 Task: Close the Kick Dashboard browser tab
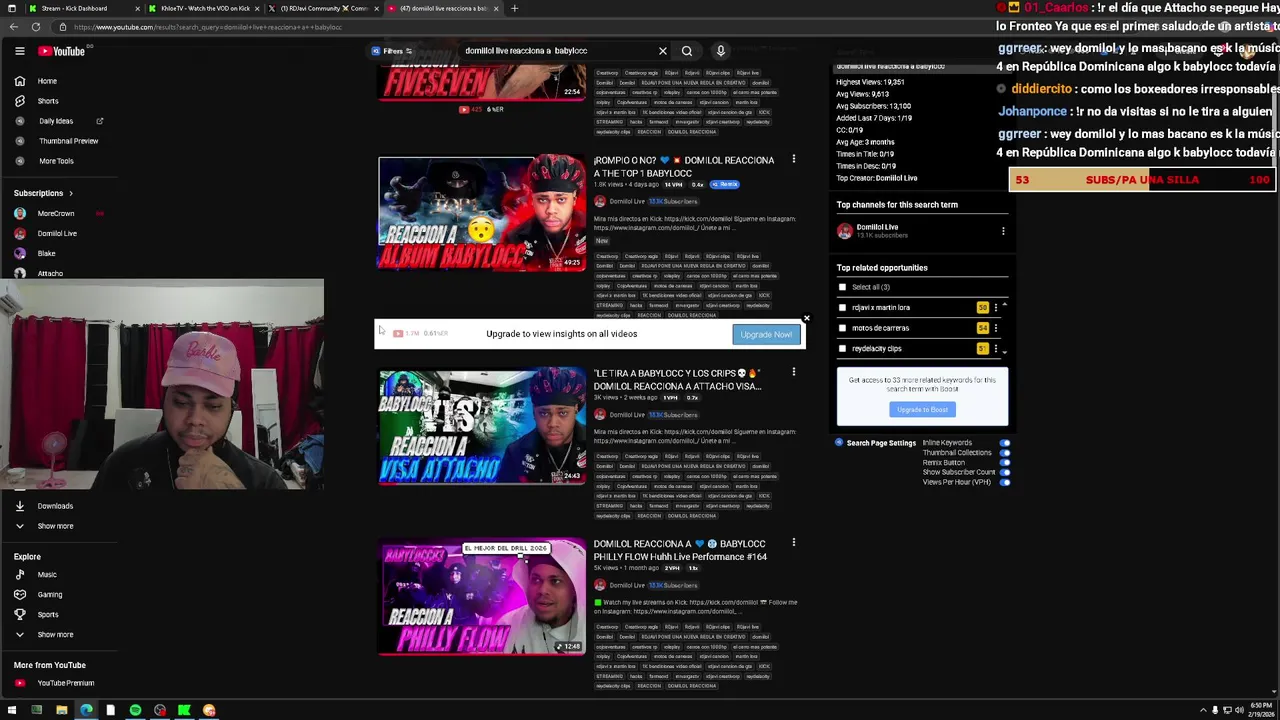pyautogui.click(x=137, y=8)
